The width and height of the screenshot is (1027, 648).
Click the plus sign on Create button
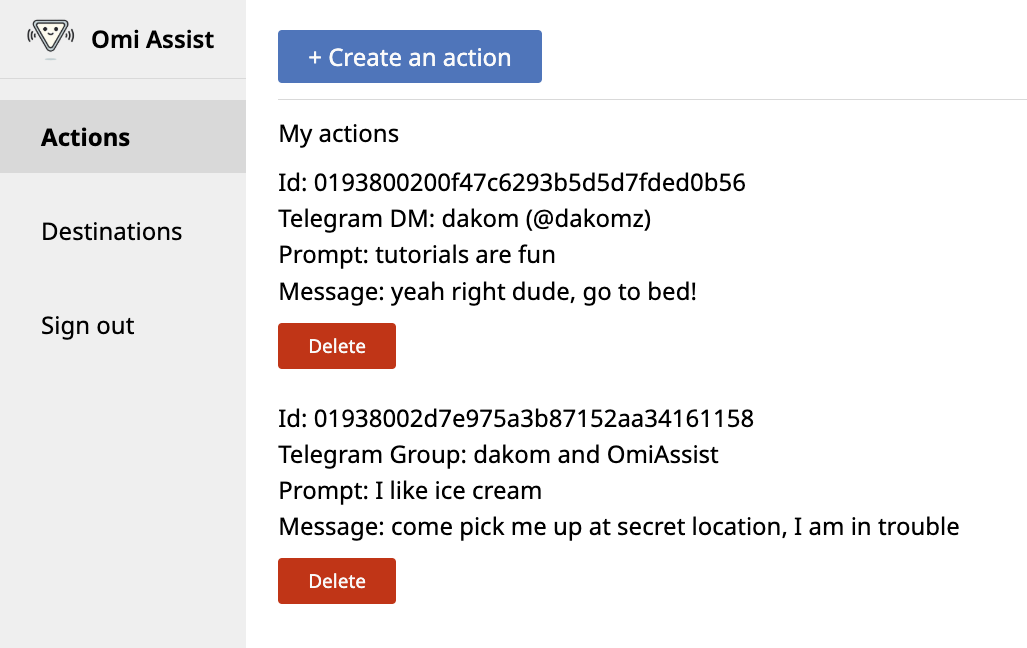click(x=315, y=58)
